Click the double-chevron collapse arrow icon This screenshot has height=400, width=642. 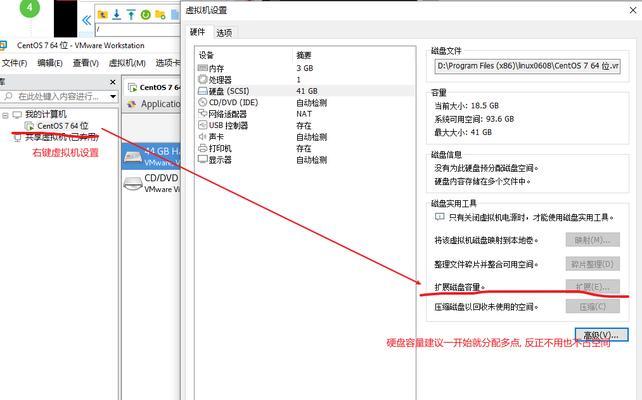tap(86, 20)
